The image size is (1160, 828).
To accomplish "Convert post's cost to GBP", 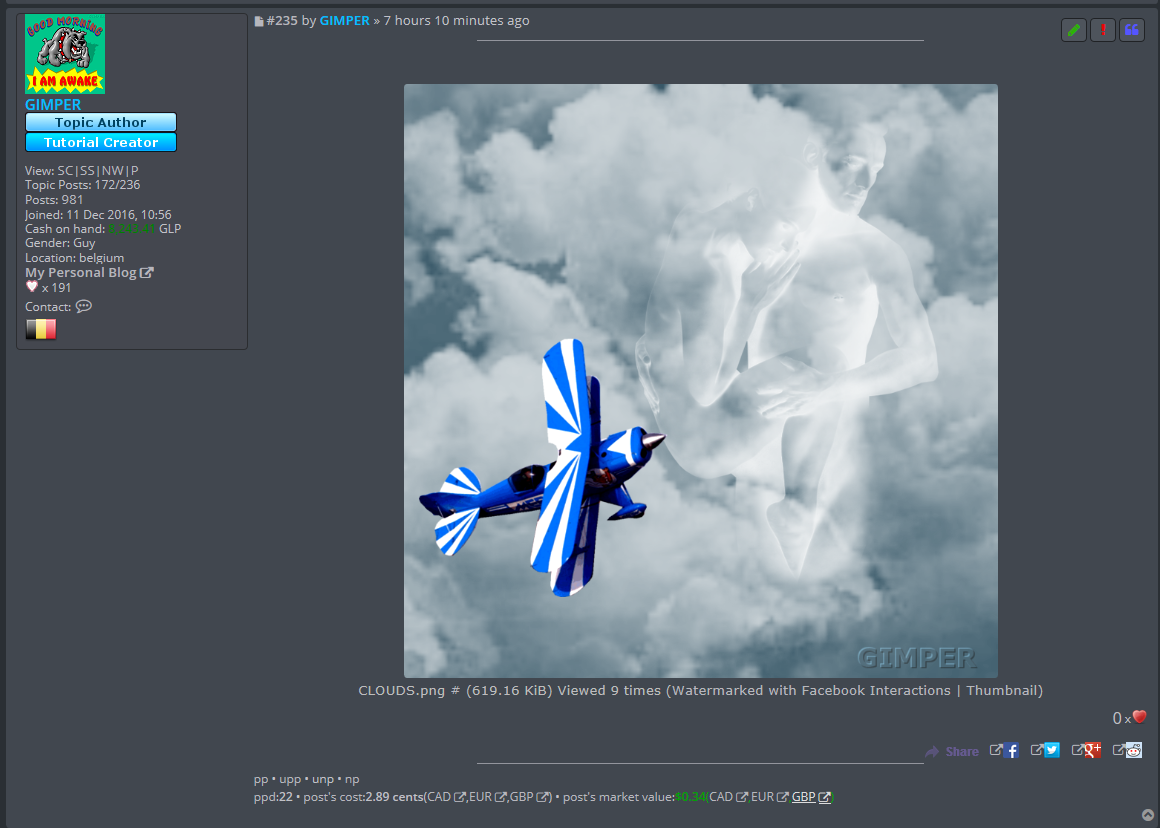I will click(530, 797).
